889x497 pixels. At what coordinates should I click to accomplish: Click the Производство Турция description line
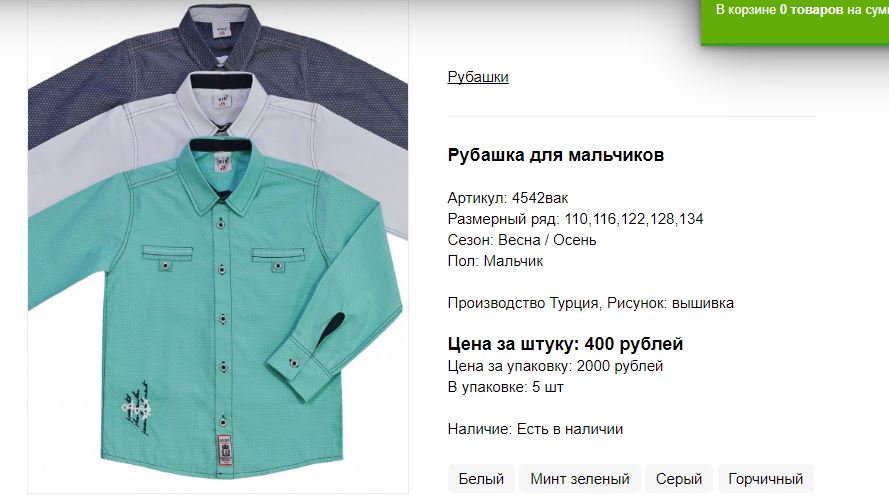[x=590, y=303]
